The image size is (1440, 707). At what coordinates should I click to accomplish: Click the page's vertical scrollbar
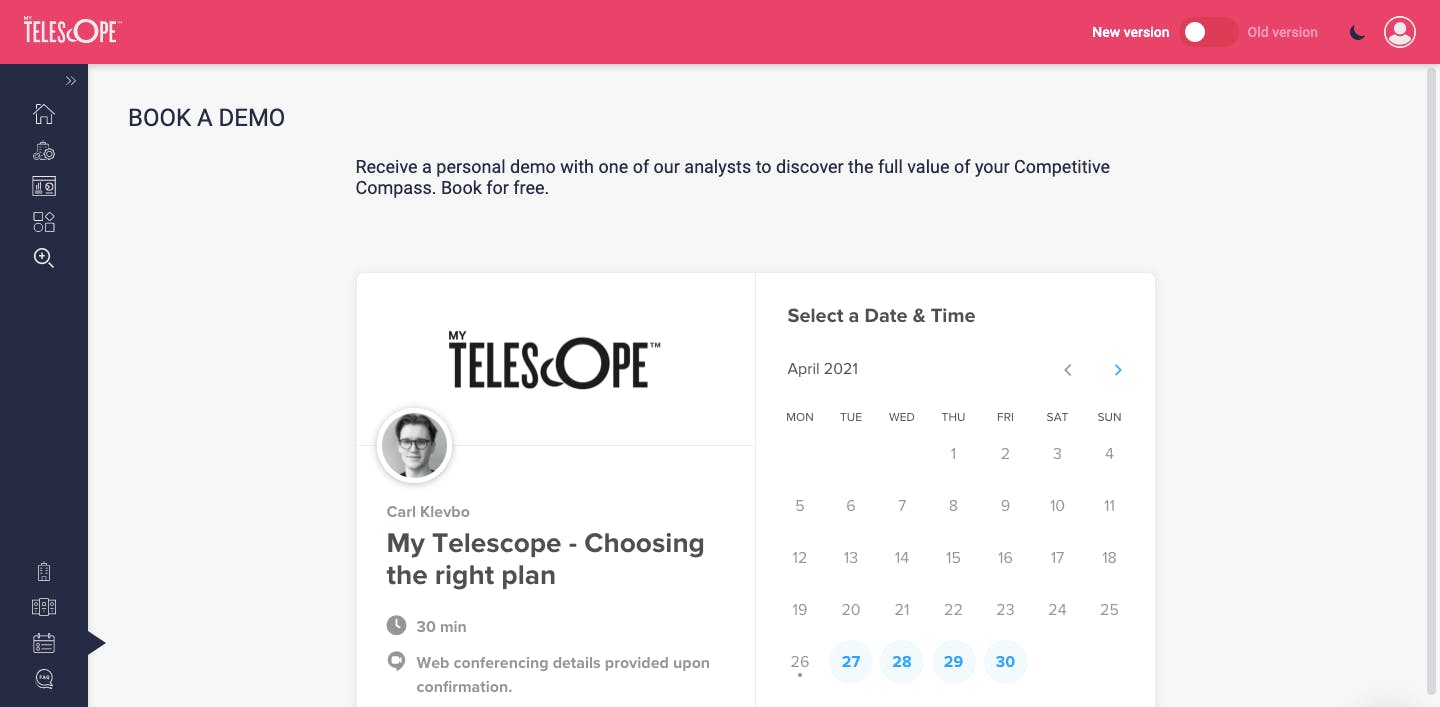(x=1431, y=380)
